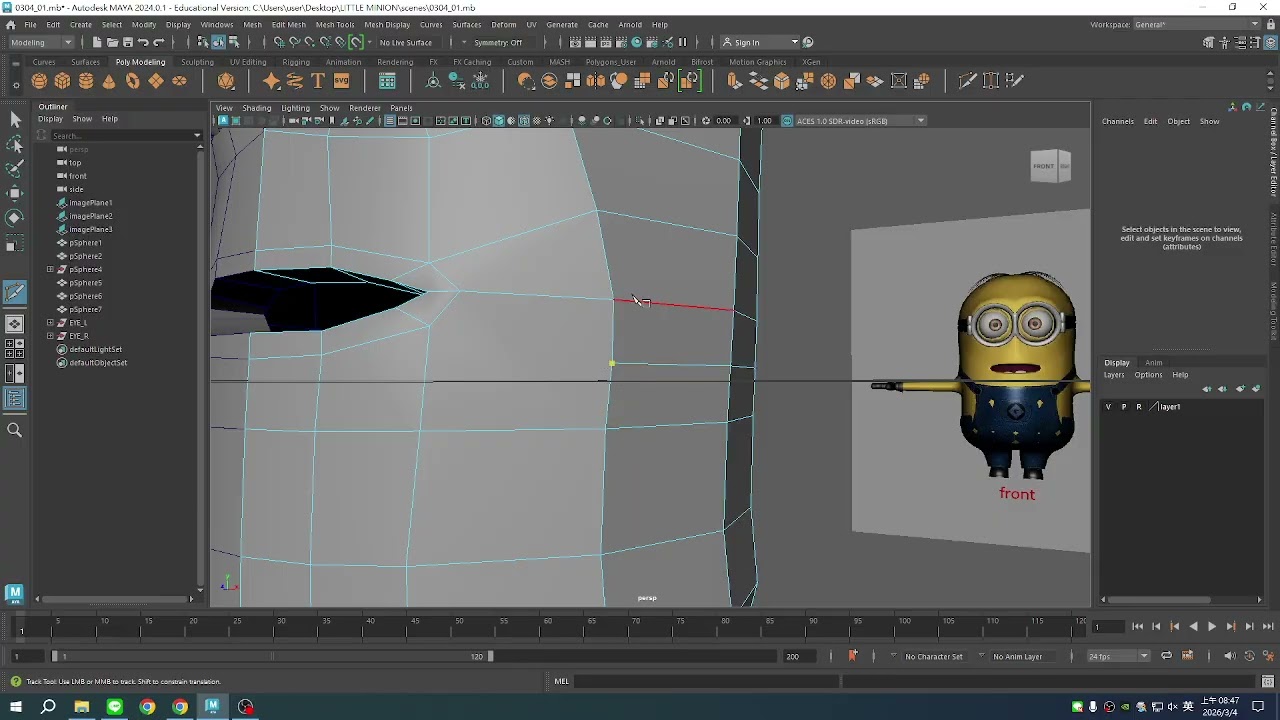Viewport: 1280px width, 720px height.
Task: Activate the Move tool
Action: (15, 193)
